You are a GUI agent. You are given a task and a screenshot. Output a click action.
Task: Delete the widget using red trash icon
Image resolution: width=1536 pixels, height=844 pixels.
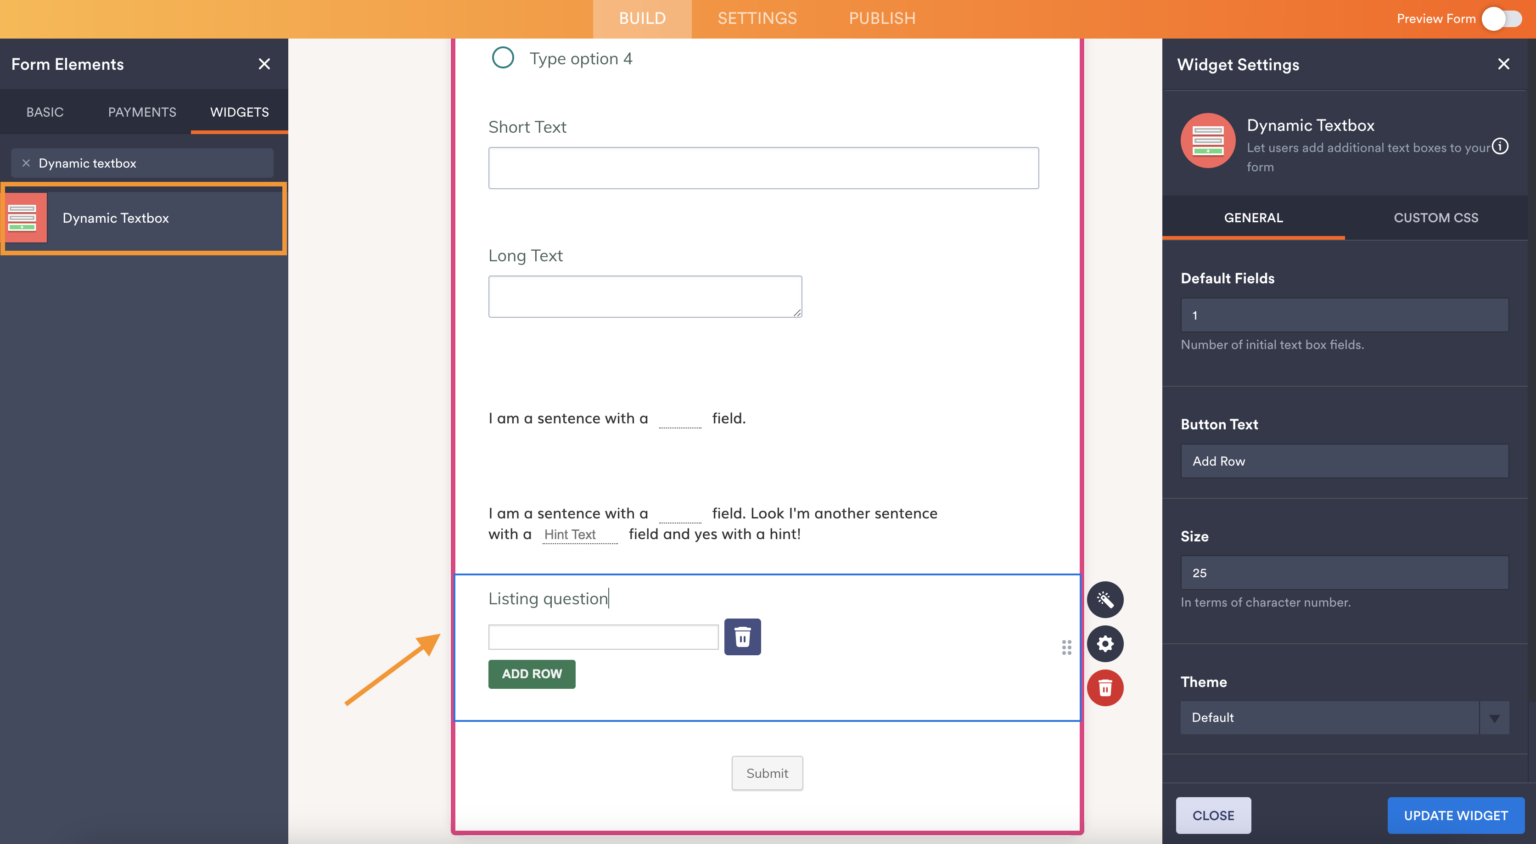click(x=1105, y=688)
